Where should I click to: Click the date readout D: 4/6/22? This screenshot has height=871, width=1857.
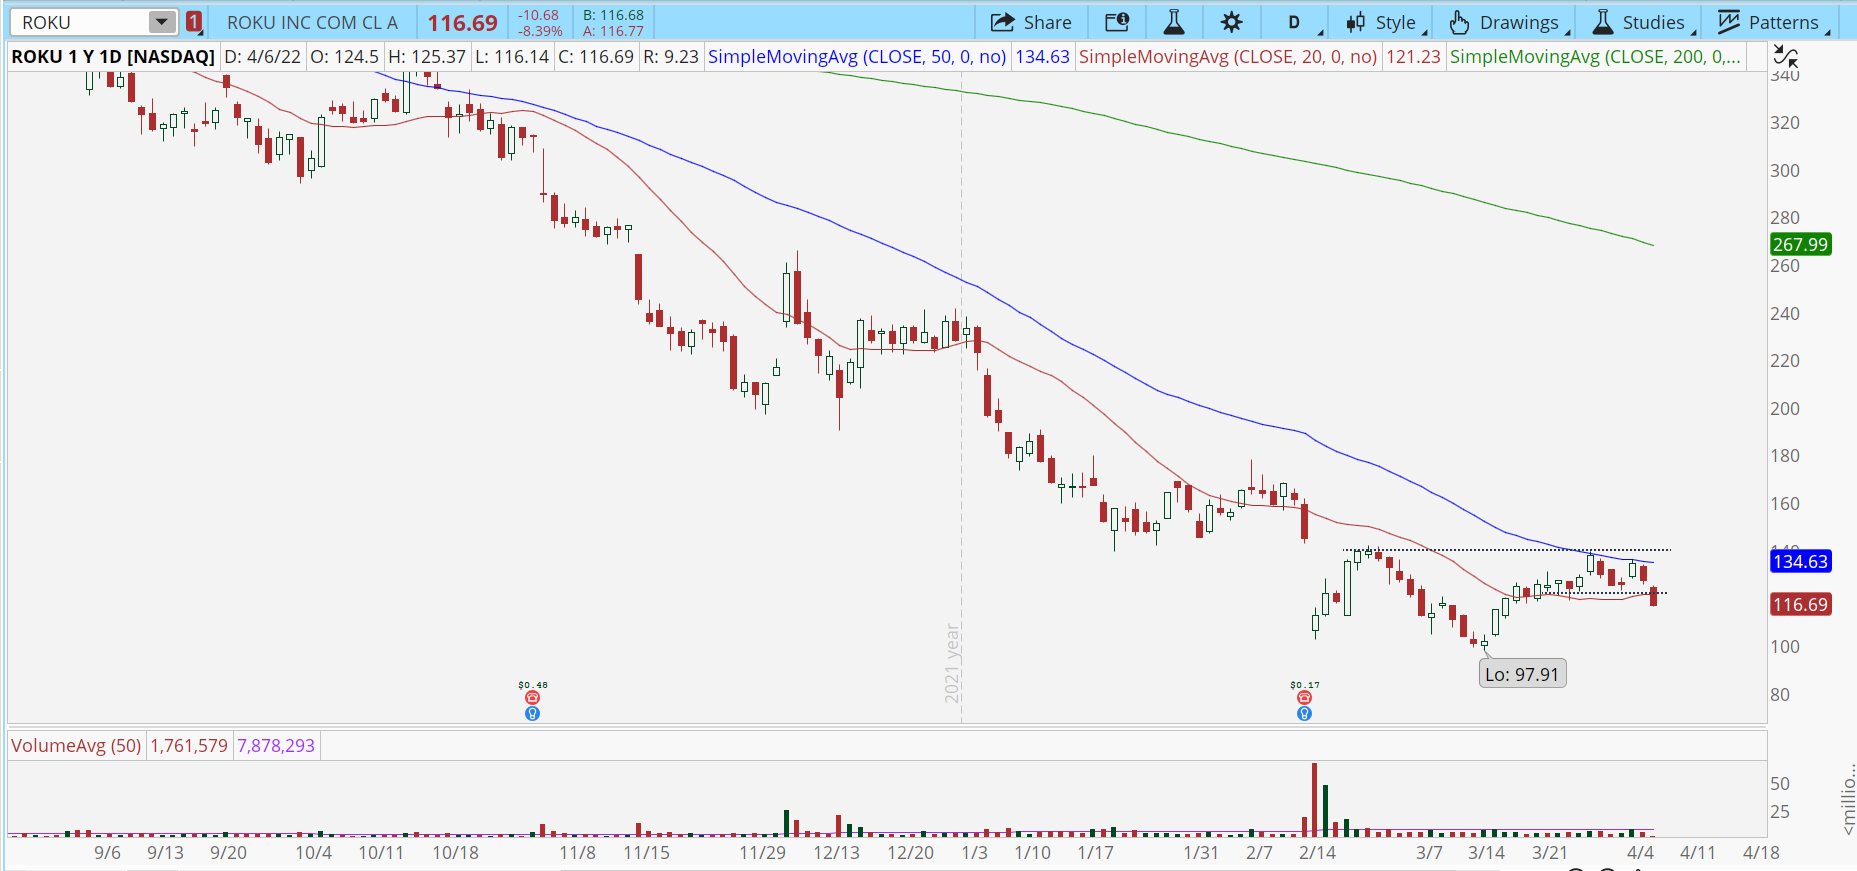coord(263,57)
